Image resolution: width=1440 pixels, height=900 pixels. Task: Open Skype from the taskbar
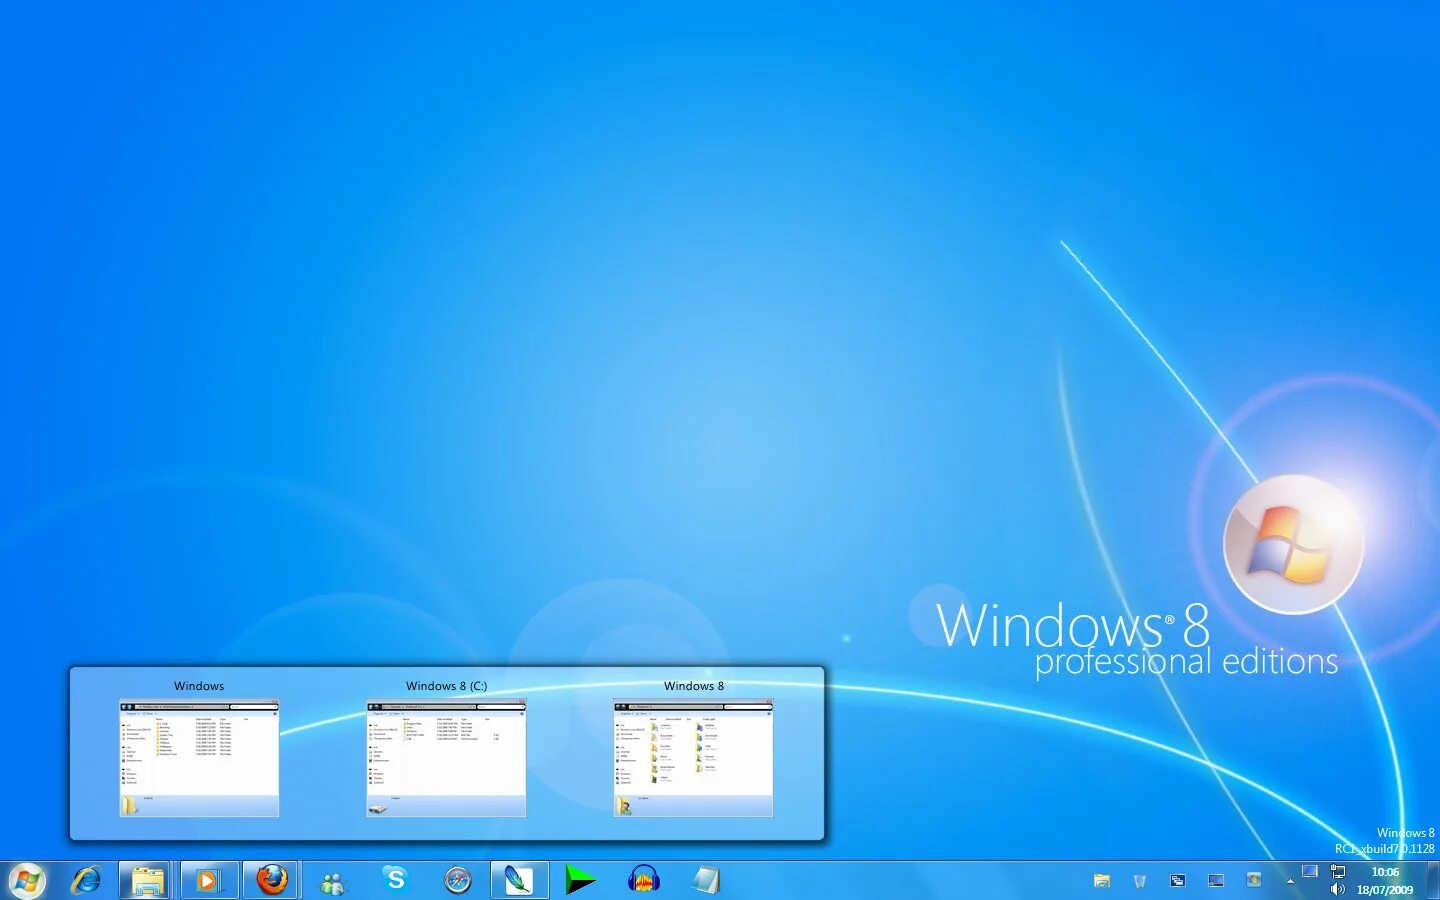(396, 880)
